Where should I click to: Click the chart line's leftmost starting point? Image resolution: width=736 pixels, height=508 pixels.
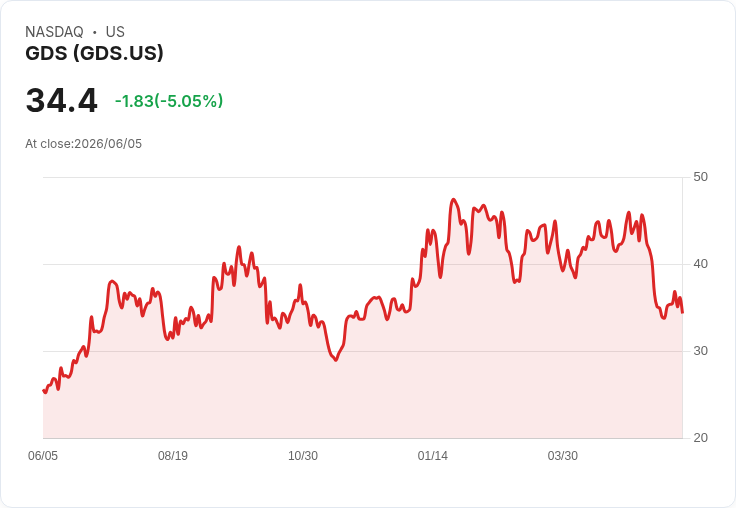coord(44,391)
